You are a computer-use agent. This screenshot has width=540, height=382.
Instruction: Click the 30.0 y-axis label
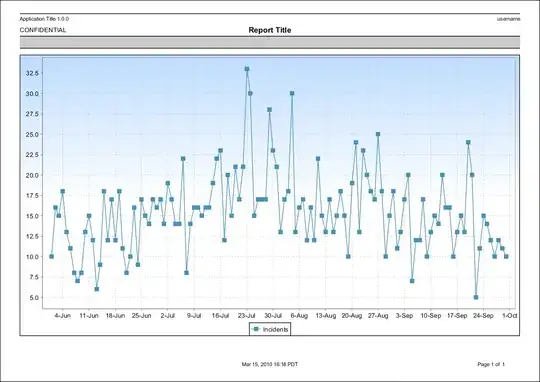click(x=32, y=94)
